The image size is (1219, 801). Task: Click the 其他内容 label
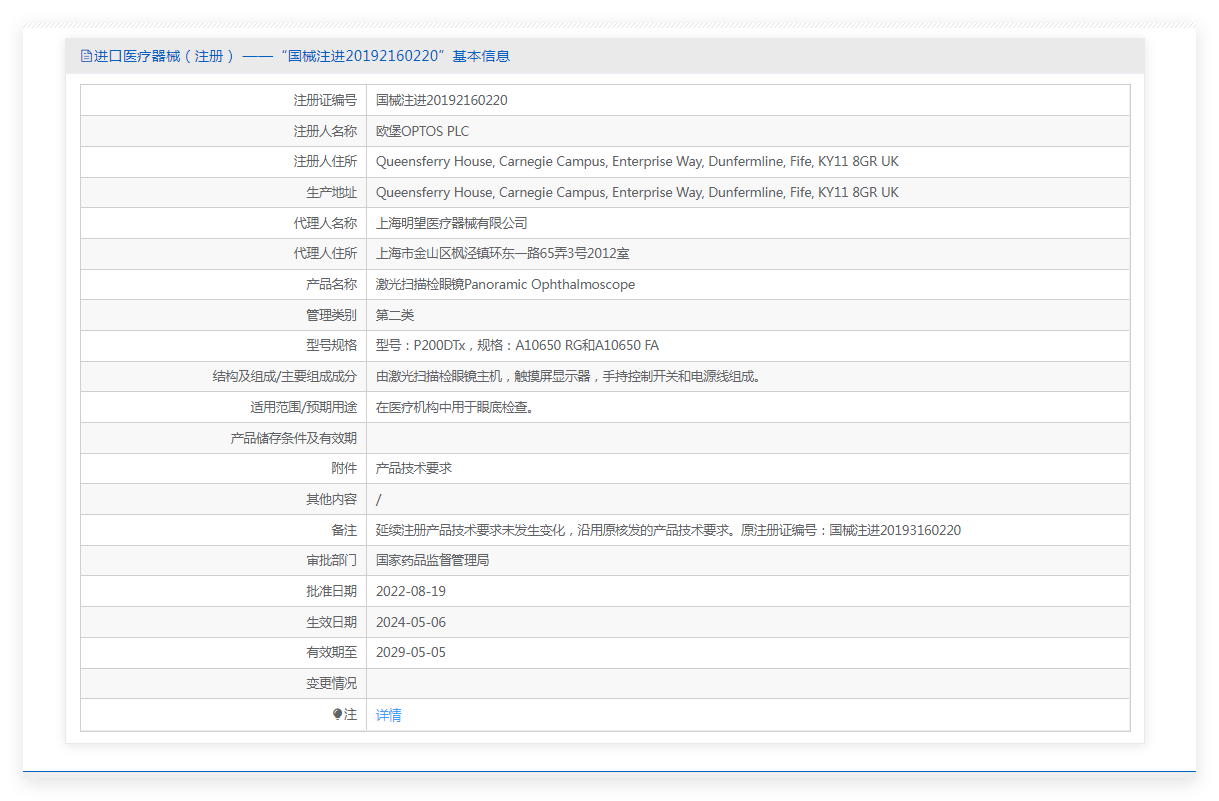(331, 499)
